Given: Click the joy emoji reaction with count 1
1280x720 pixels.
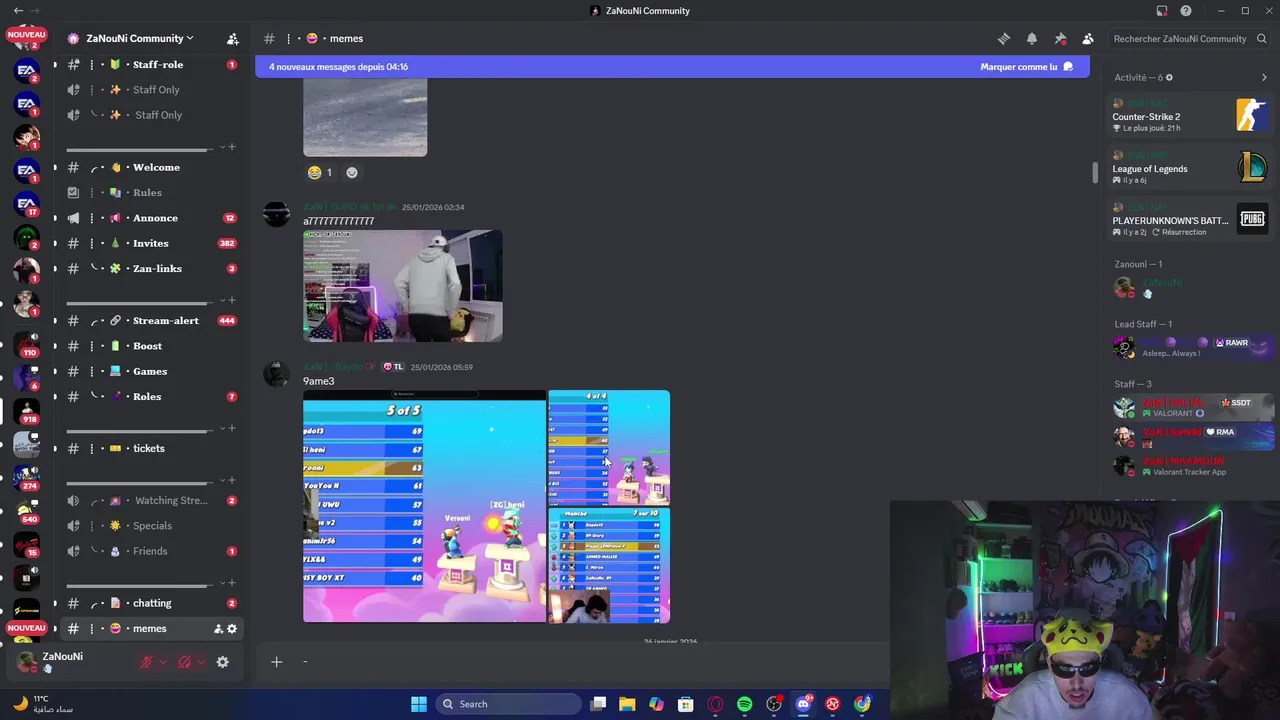Looking at the screenshot, I should click(x=320, y=172).
